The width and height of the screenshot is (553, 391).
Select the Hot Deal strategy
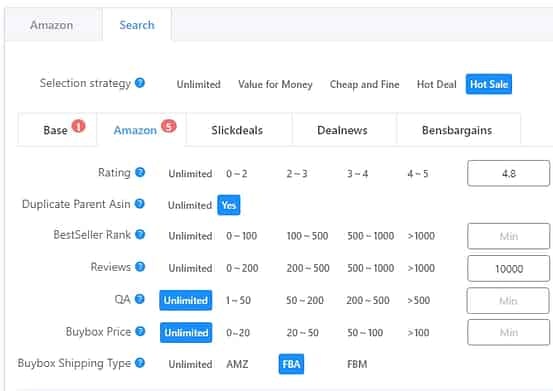437,84
